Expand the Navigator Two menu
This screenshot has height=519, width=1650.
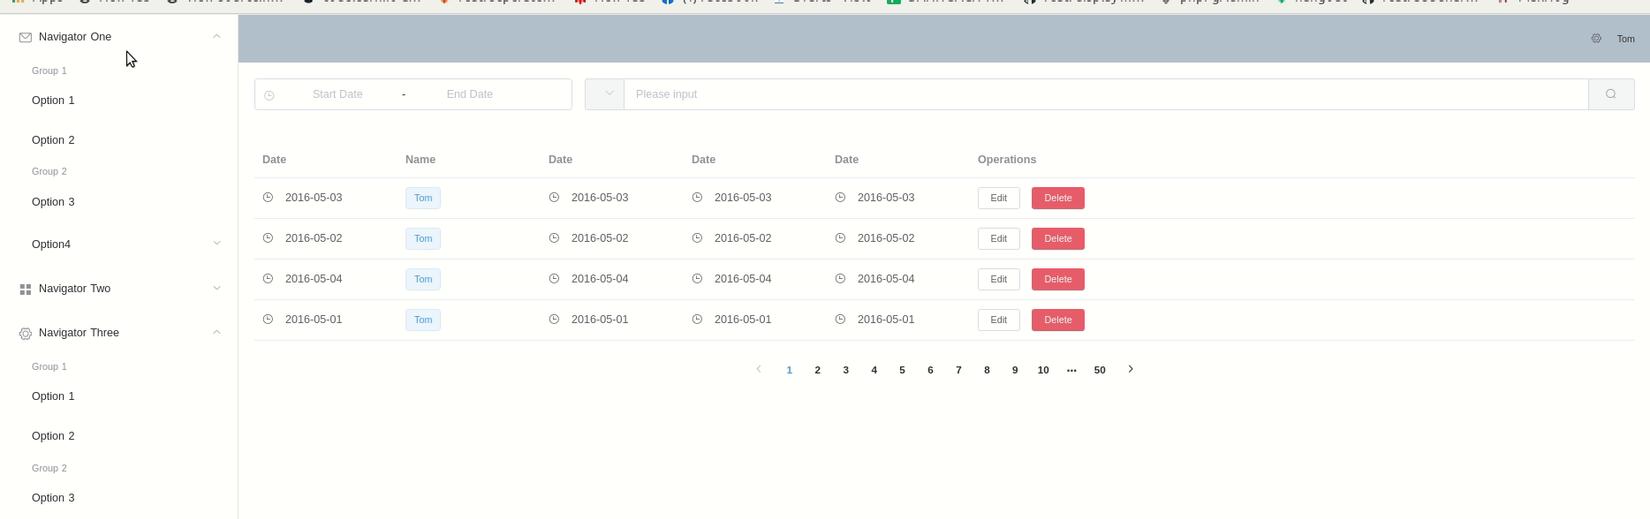216,288
